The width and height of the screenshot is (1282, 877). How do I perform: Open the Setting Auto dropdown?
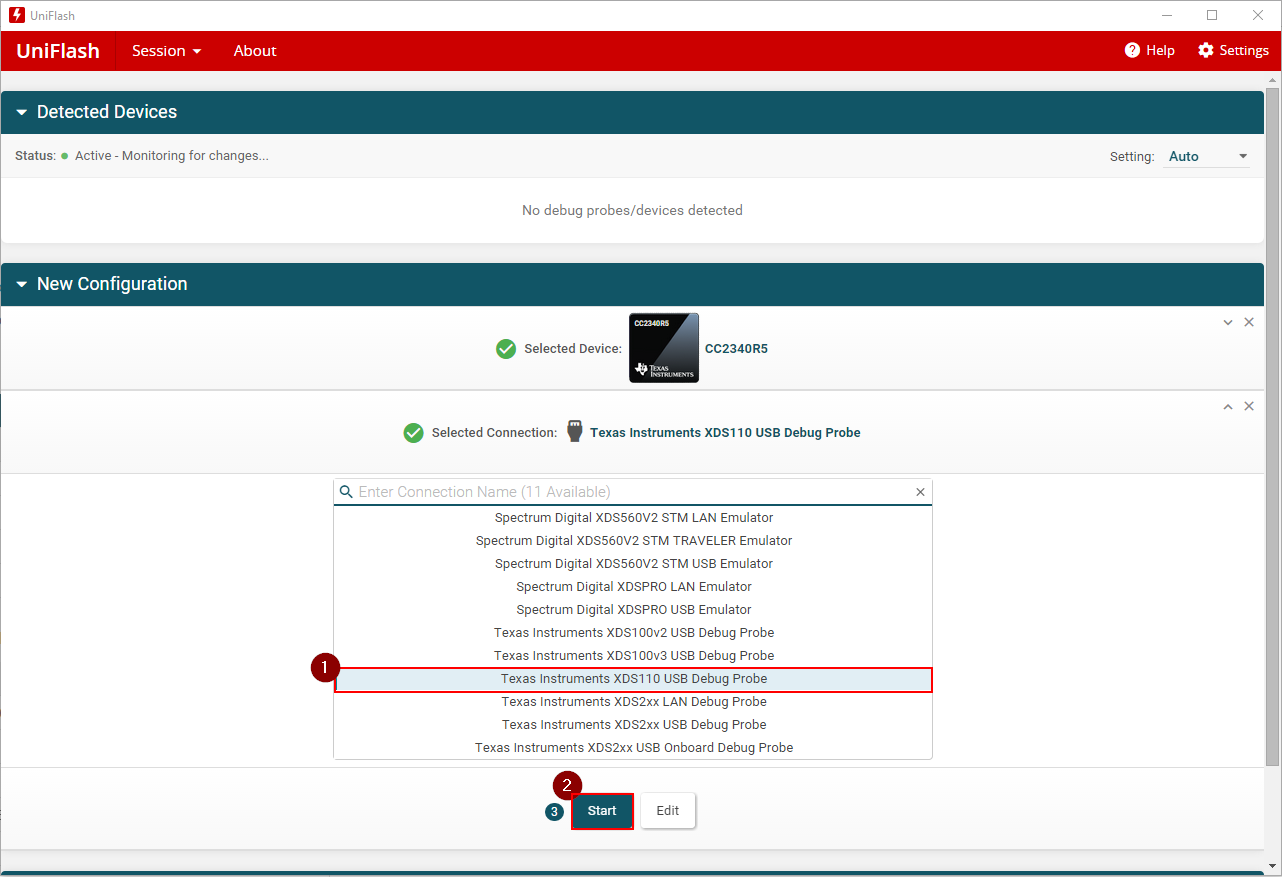click(1207, 157)
